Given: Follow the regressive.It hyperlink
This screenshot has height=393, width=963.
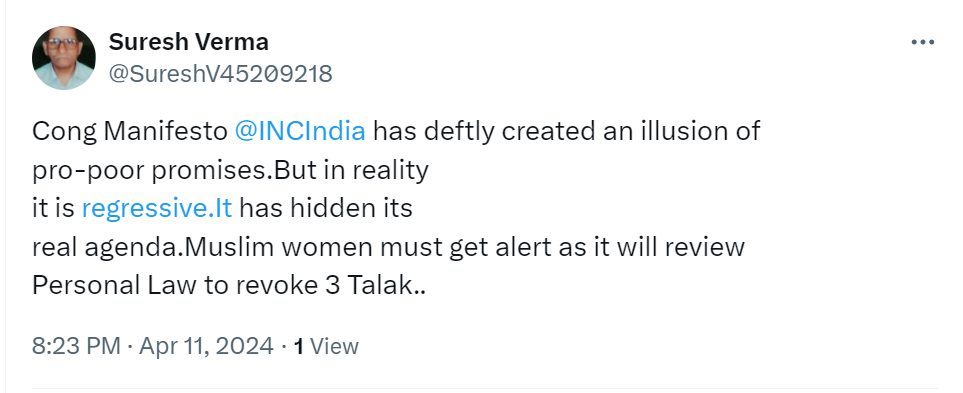Looking at the screenshot, I should pyautogui.click(x=157, y=209).
